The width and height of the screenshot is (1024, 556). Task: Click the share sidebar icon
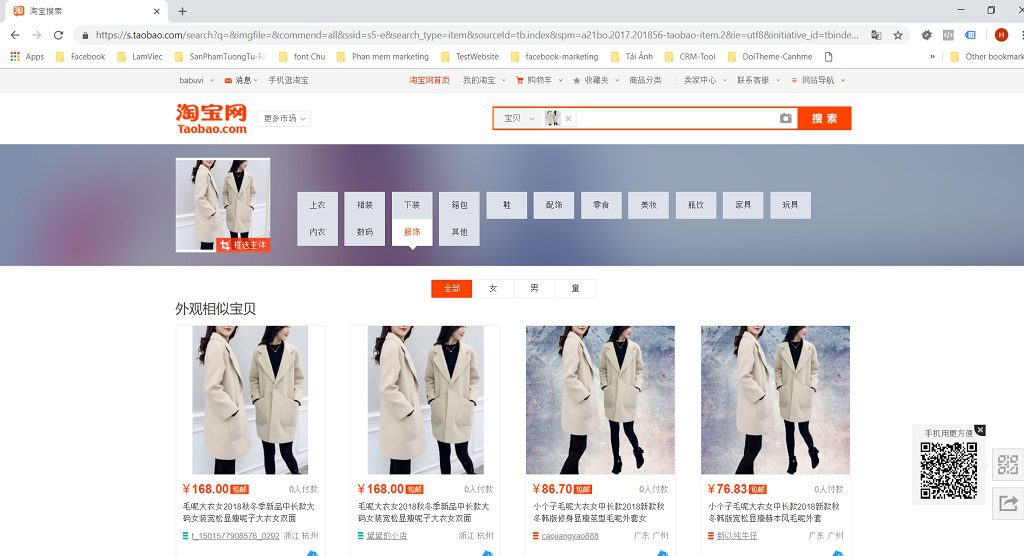coord(1008,503)
